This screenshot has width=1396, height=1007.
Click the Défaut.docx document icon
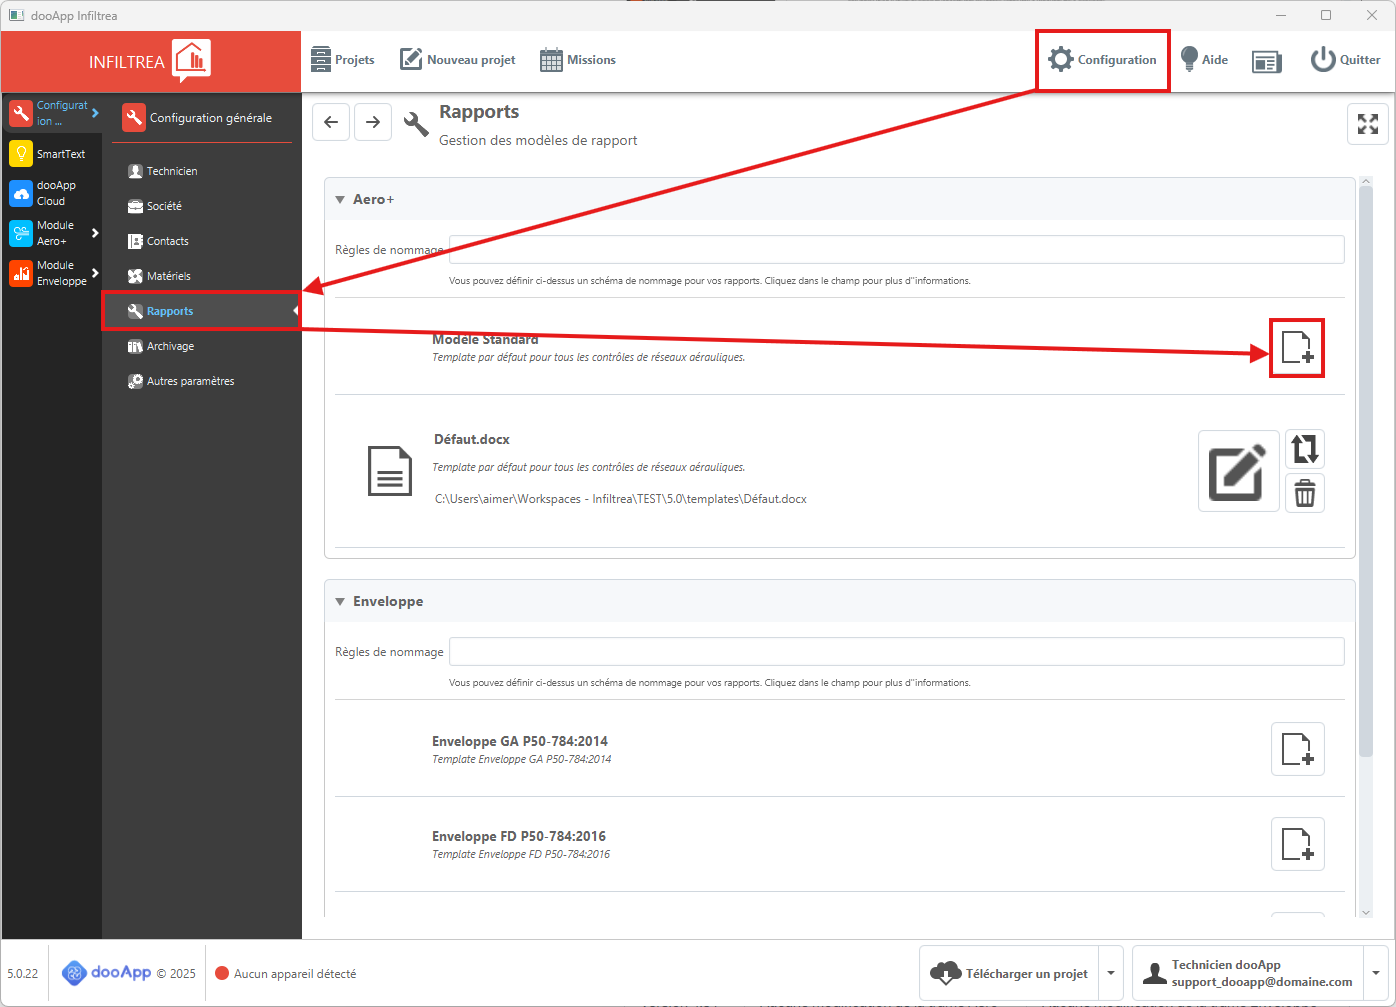390,470
